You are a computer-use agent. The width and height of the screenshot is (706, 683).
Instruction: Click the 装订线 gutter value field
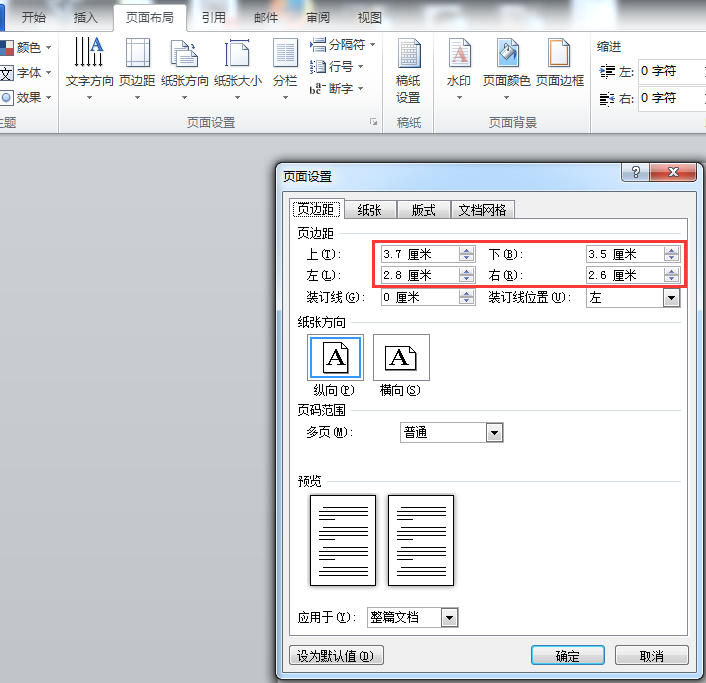click(420, 297)
